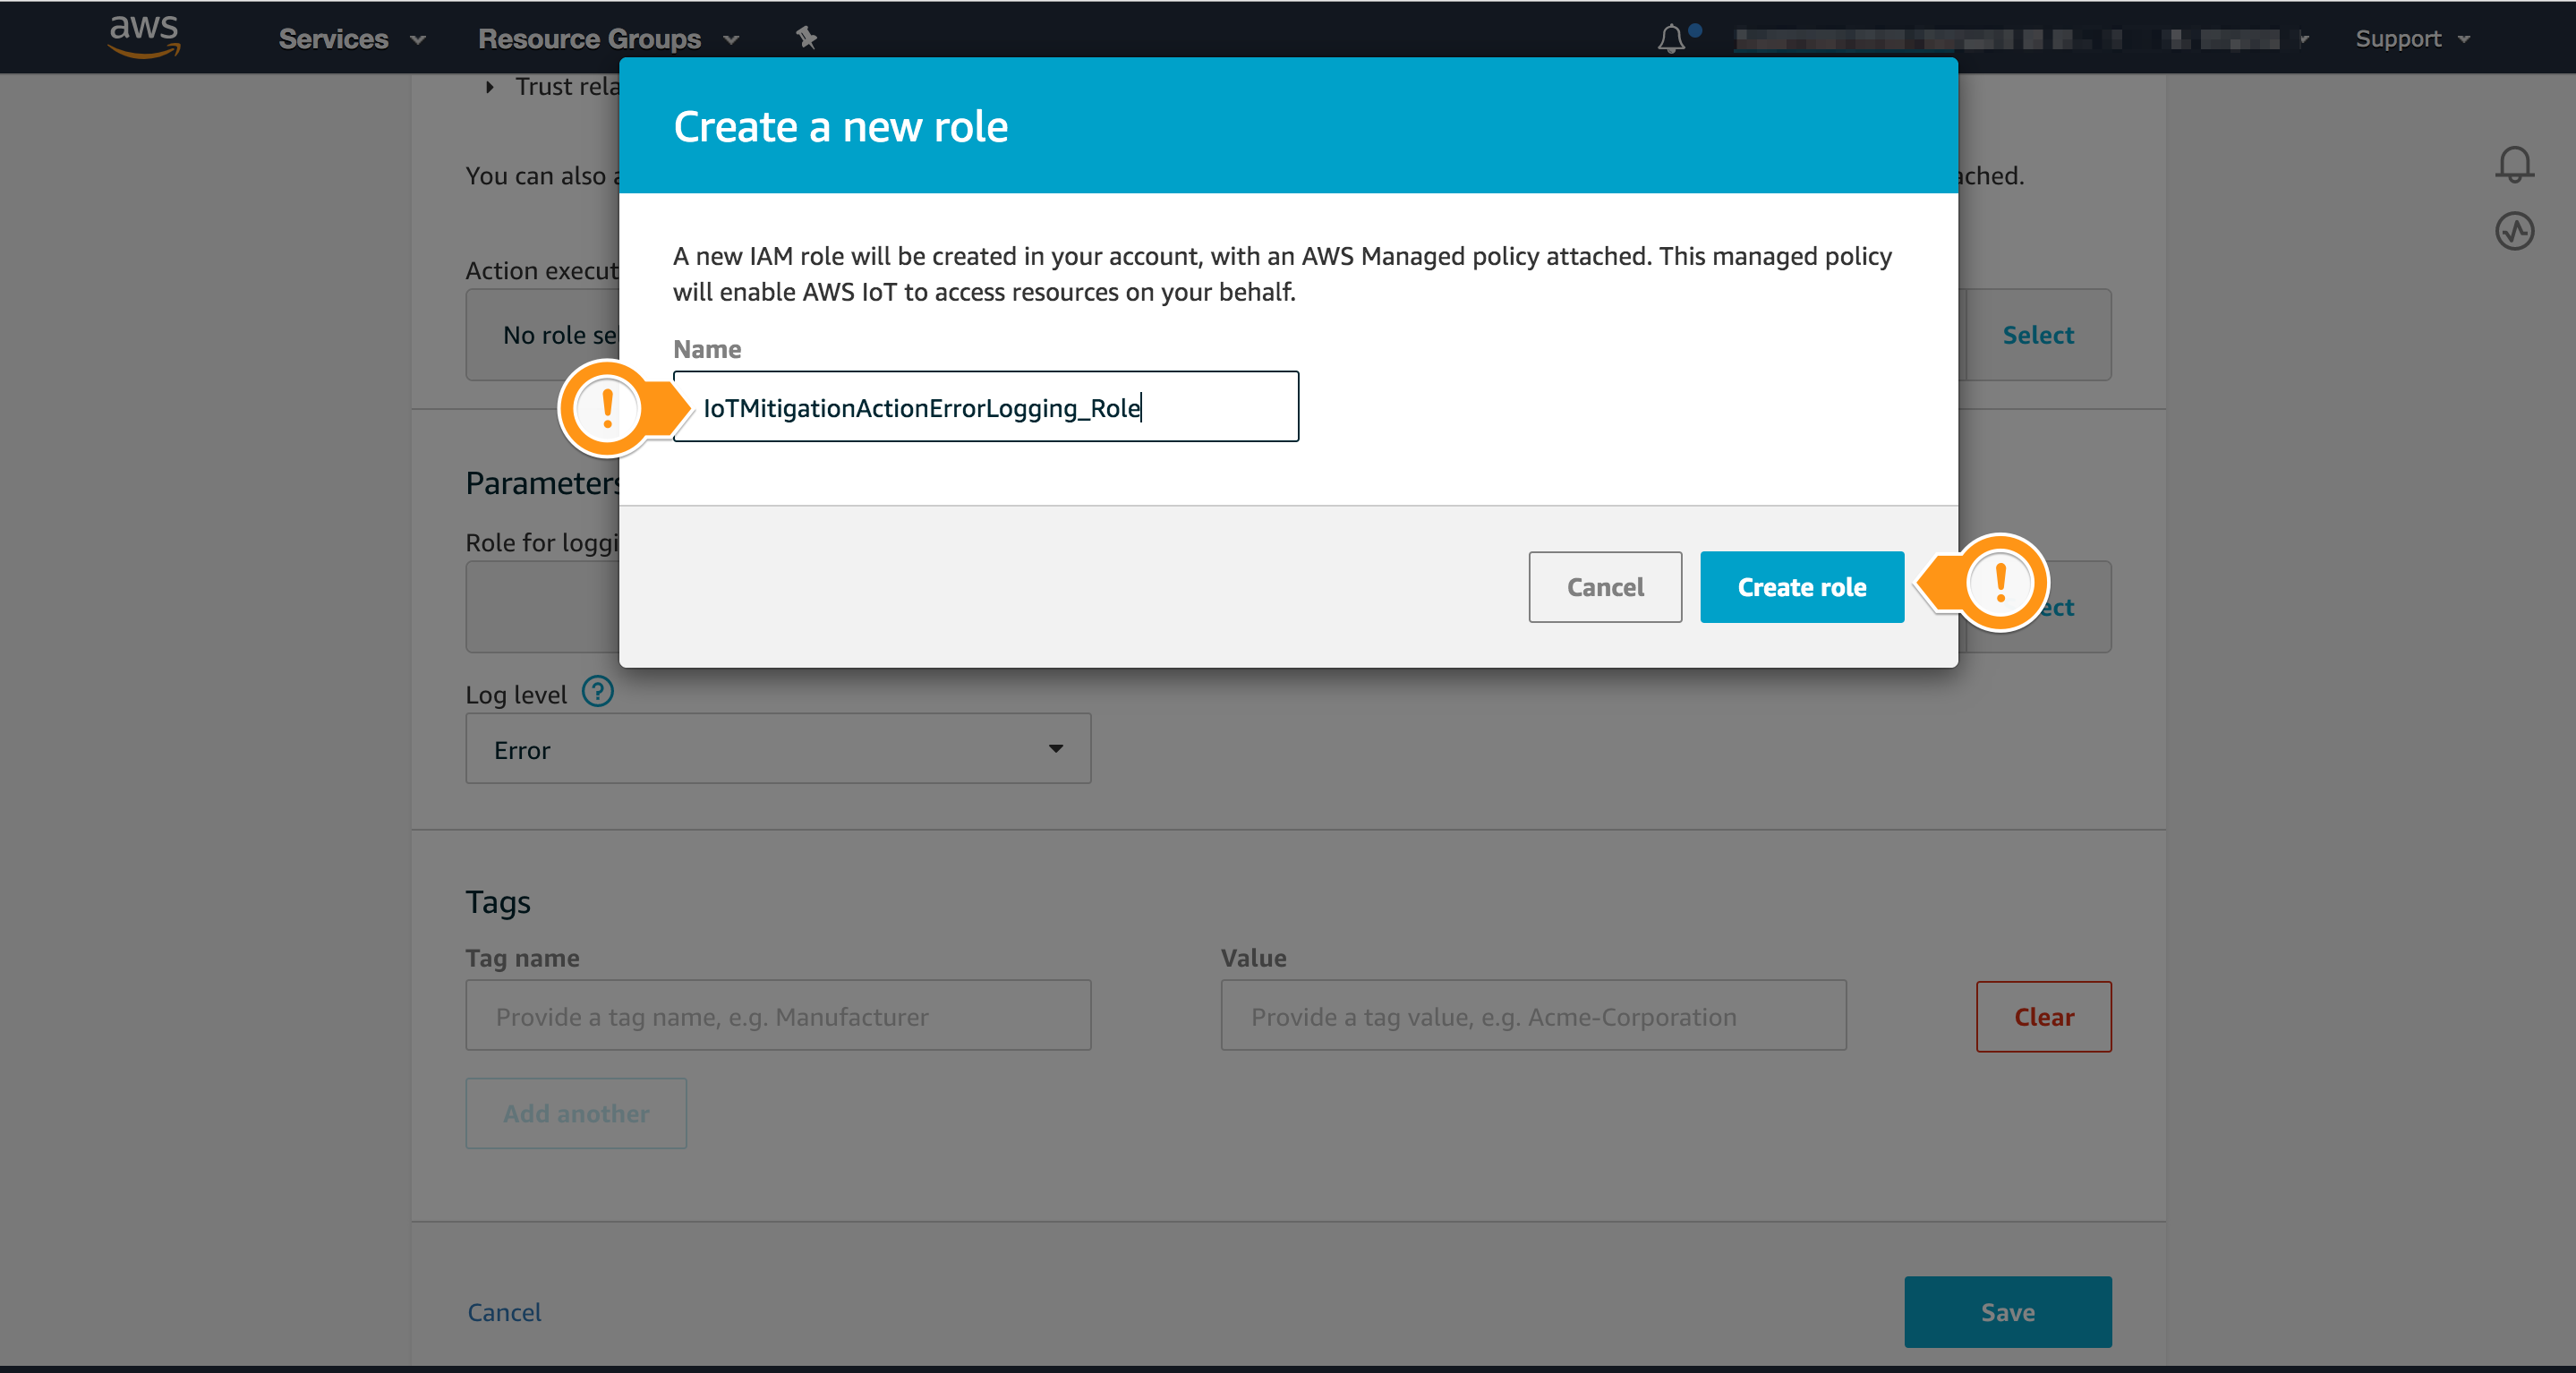Image resolution: width=2576 pixels, height=1373 pixels.
Task: Open the Services dropdown menu
Action: tap(352, 38)
